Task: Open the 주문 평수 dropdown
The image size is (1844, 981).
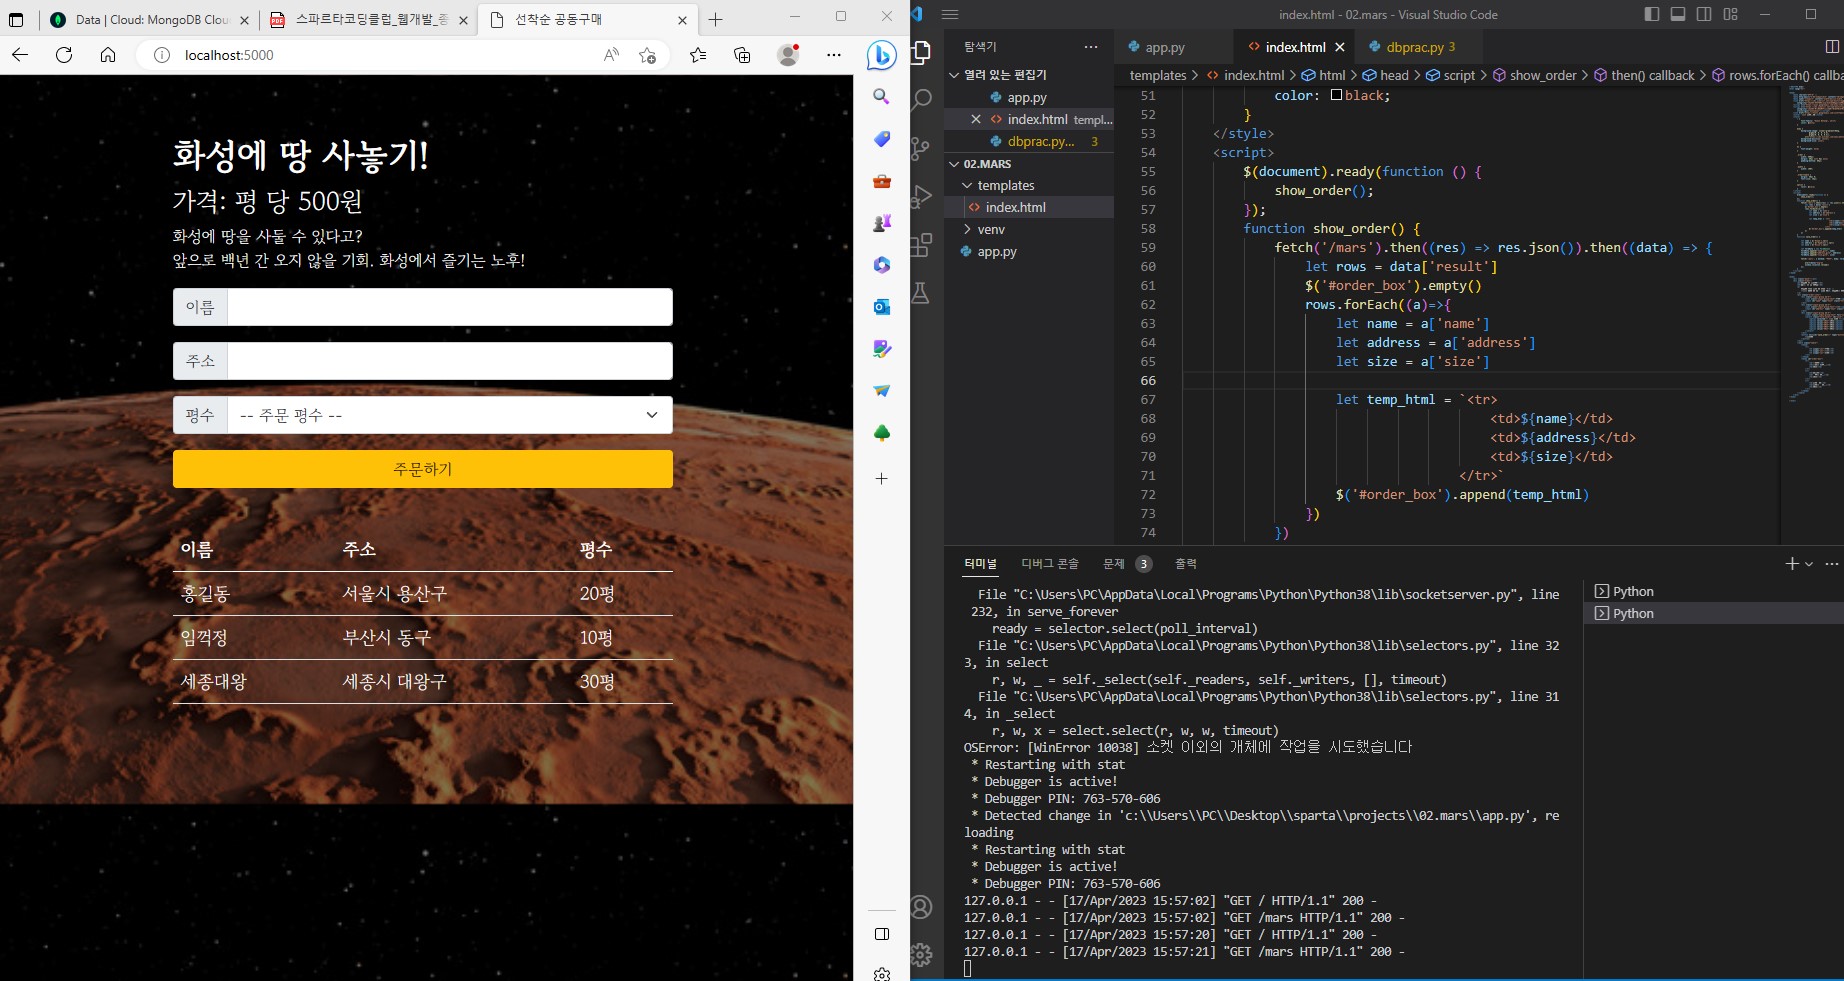Action: (450, 416)
